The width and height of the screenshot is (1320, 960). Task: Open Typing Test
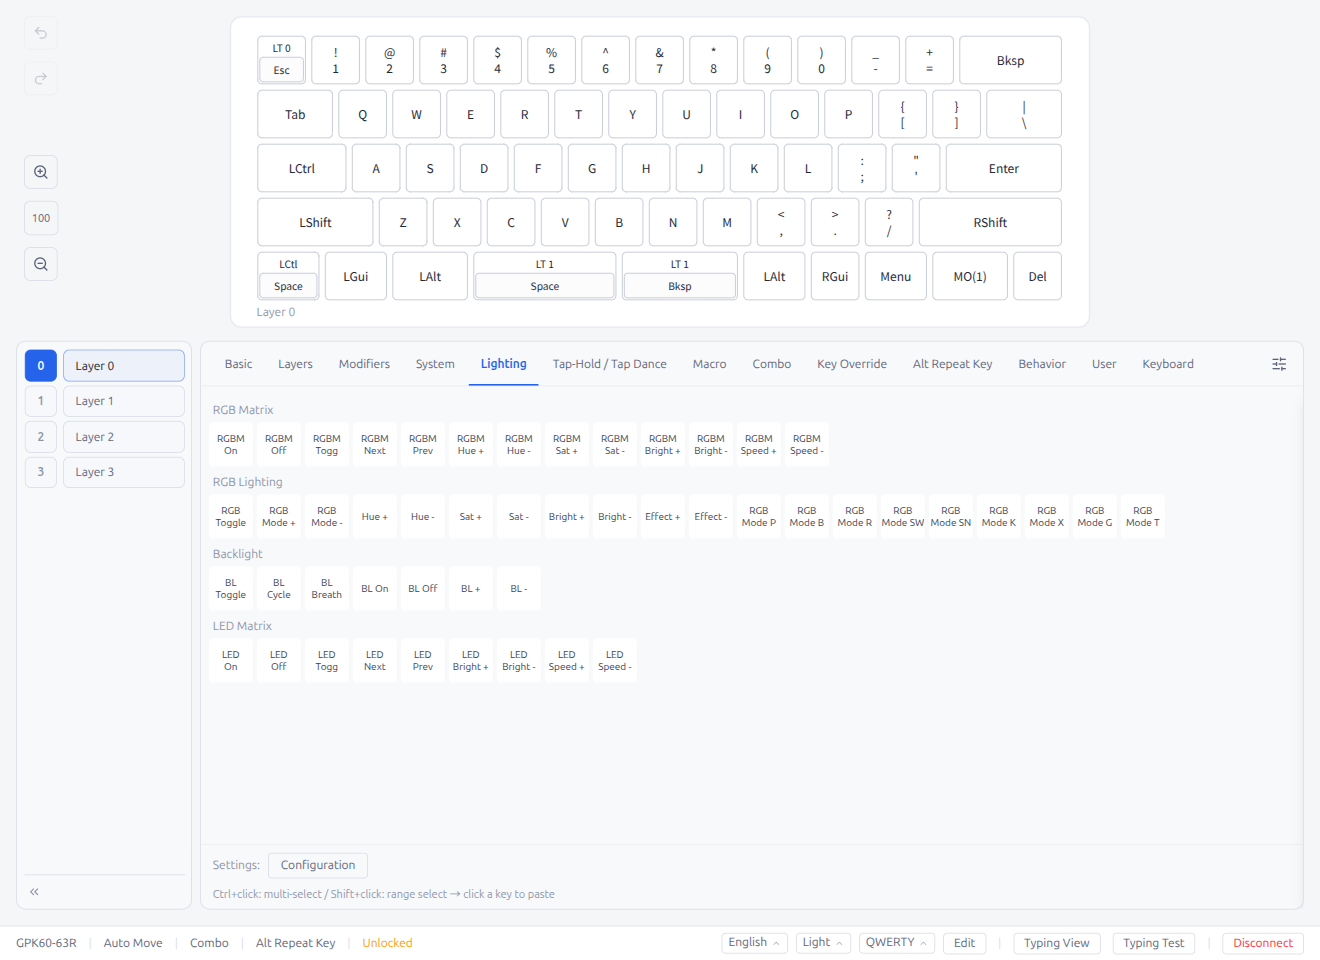[1153, 943]
